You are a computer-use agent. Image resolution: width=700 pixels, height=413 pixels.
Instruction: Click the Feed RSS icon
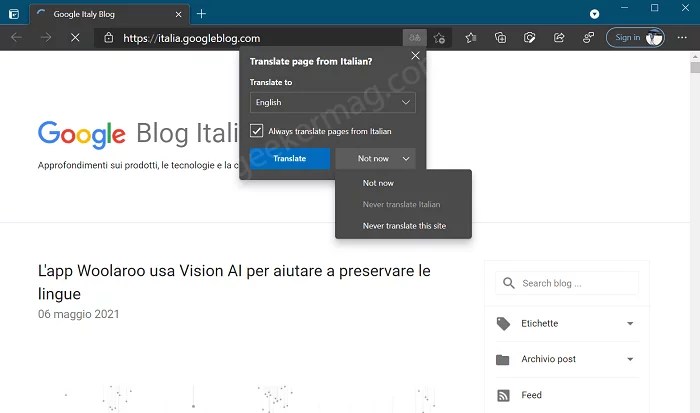[503, 396]
